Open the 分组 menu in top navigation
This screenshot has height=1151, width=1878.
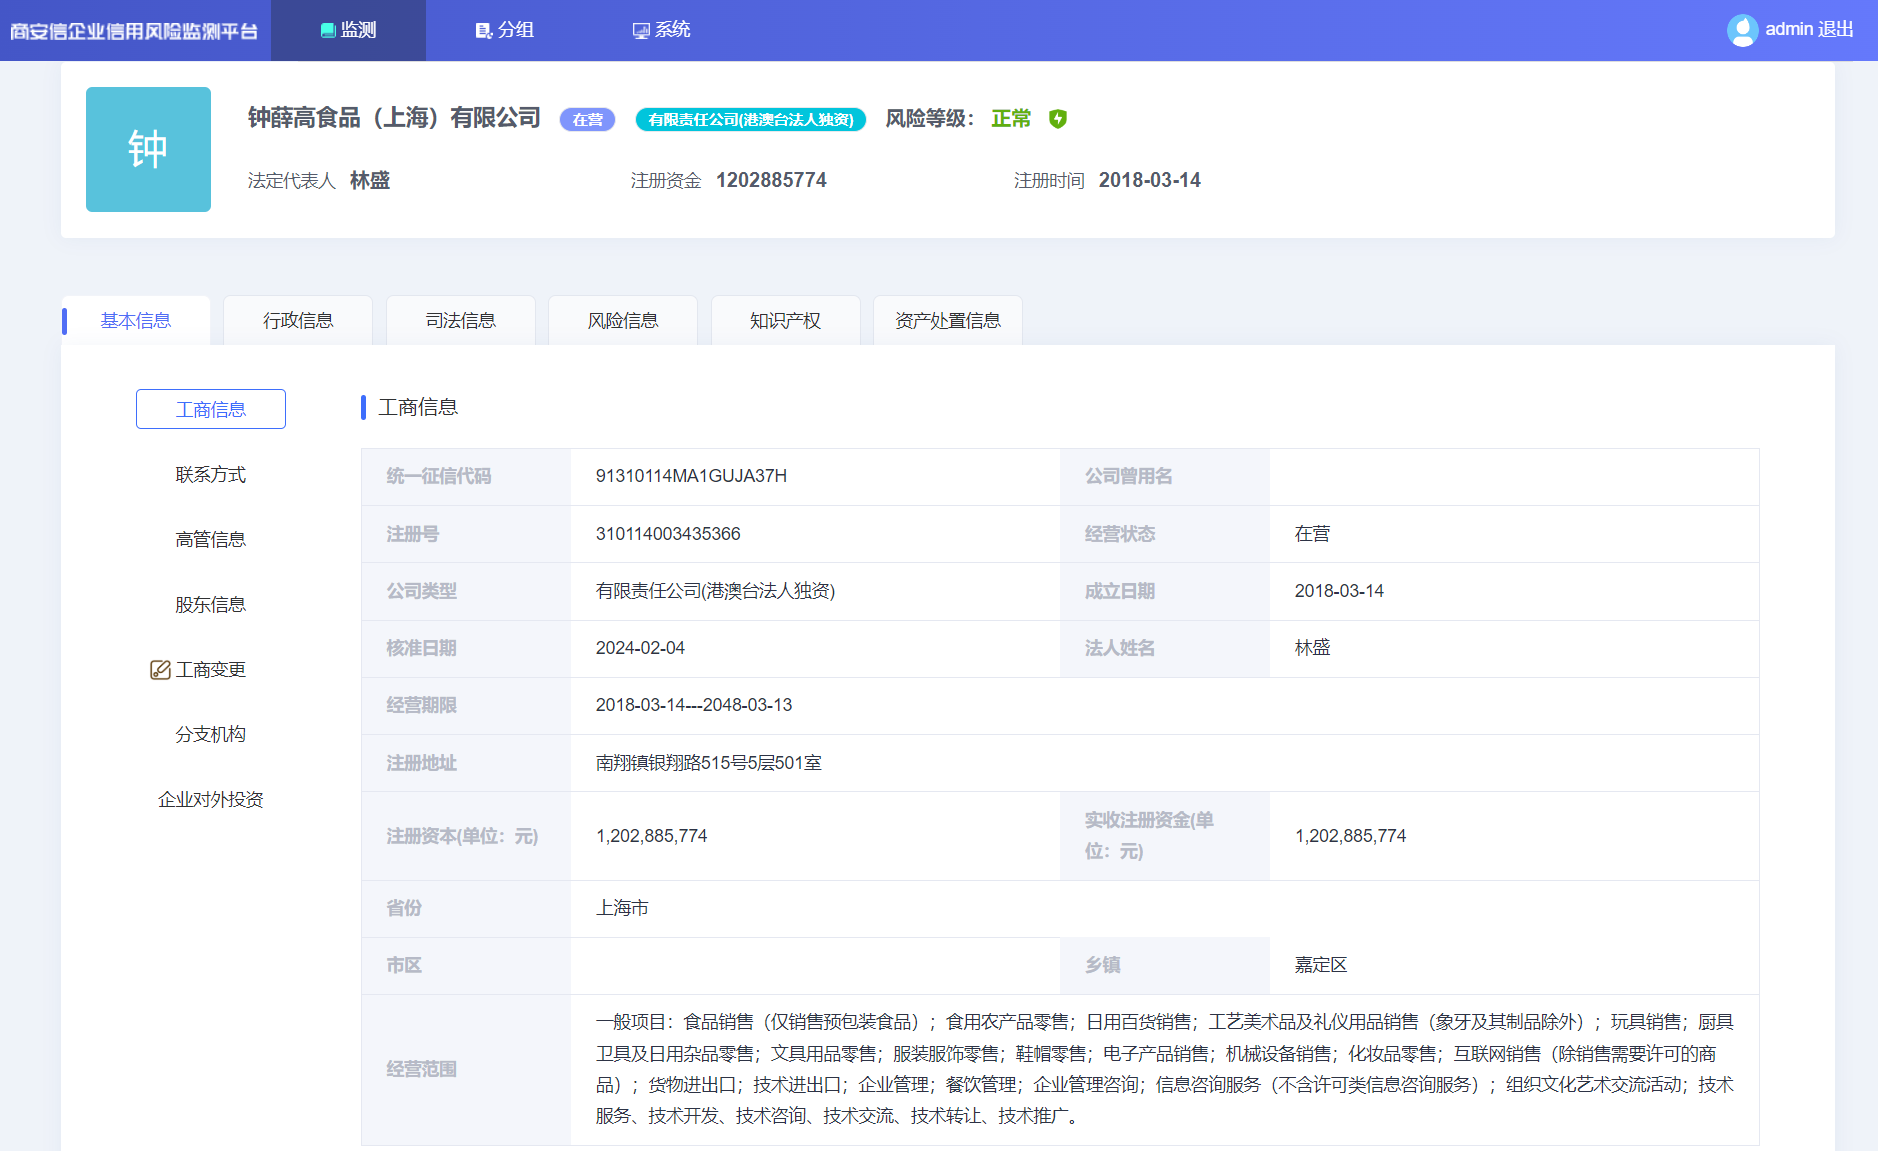(x=504, y=30)
